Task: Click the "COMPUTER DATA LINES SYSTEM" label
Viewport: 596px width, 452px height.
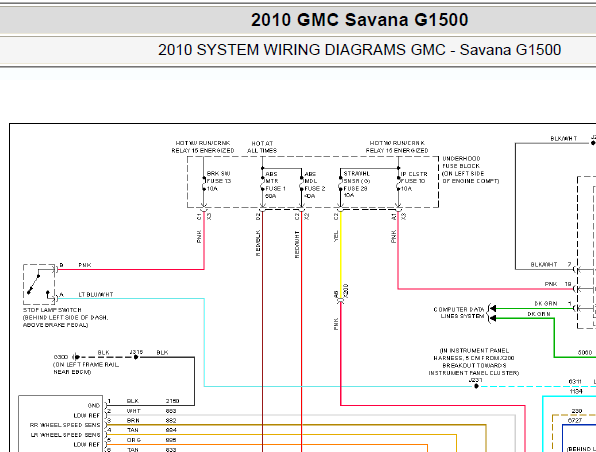Action: click(x=459, y=313)
